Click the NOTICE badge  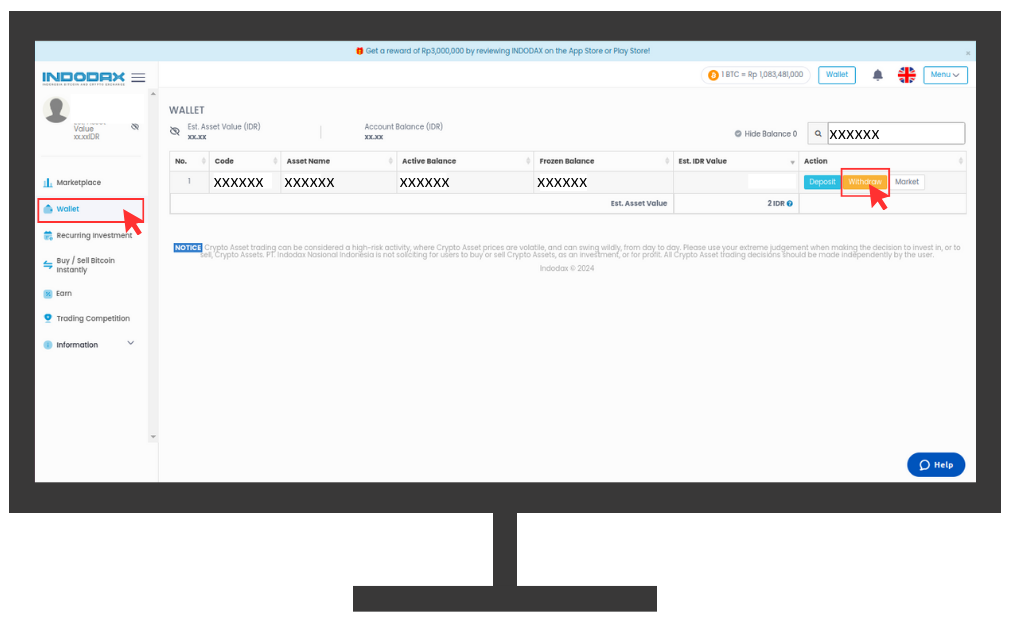coord(187,247)
